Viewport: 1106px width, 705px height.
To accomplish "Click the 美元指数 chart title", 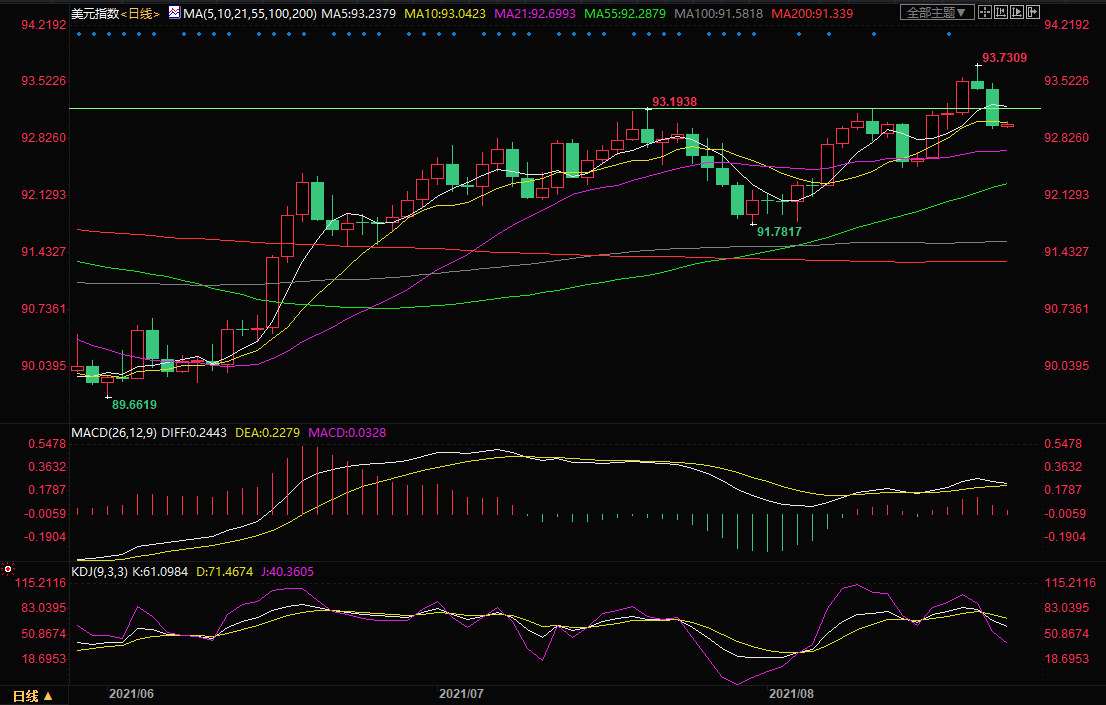I will pos(97,13).
